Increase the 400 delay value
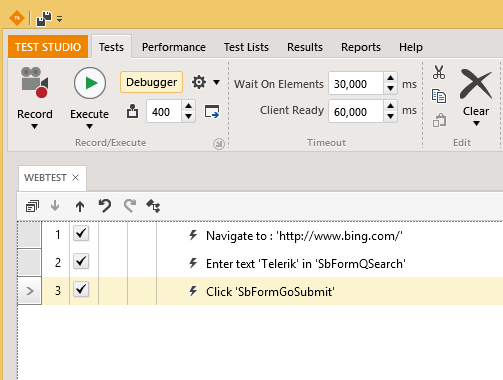Image resolution: width=503 pixels, height=380 pixels. (189, 106)
